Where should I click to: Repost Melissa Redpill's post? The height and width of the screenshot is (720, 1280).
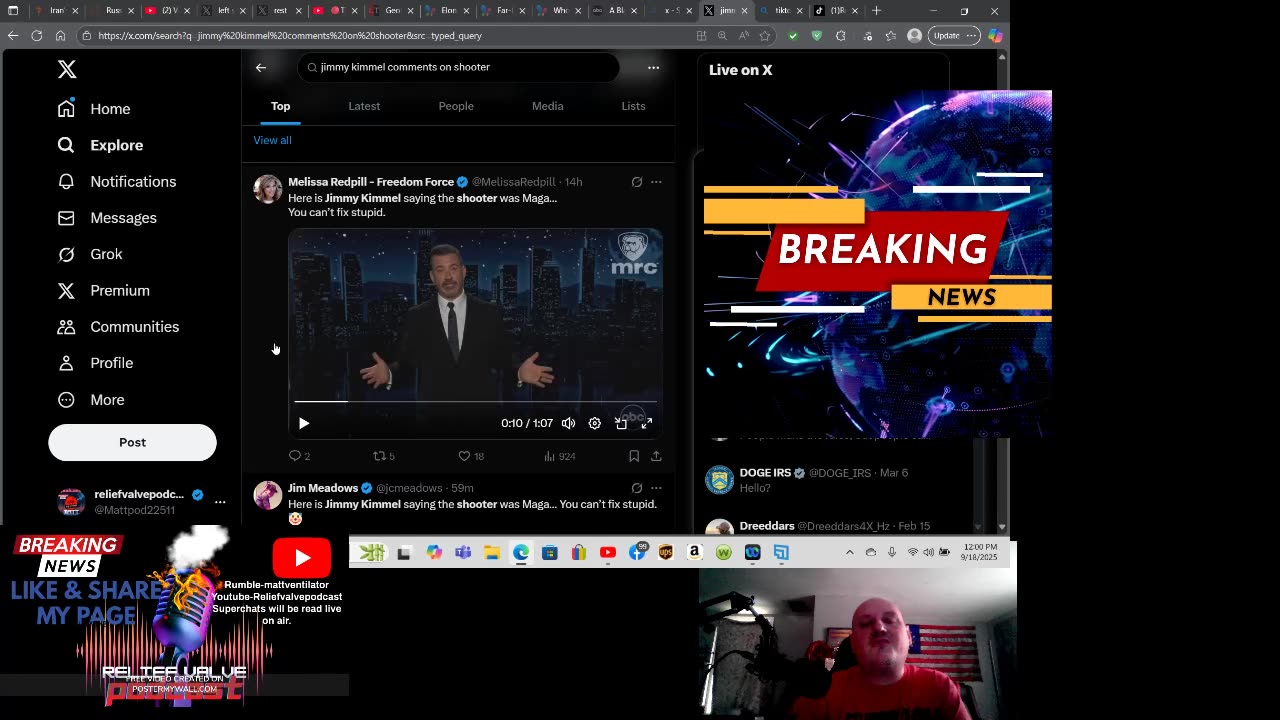coord(384,456)
